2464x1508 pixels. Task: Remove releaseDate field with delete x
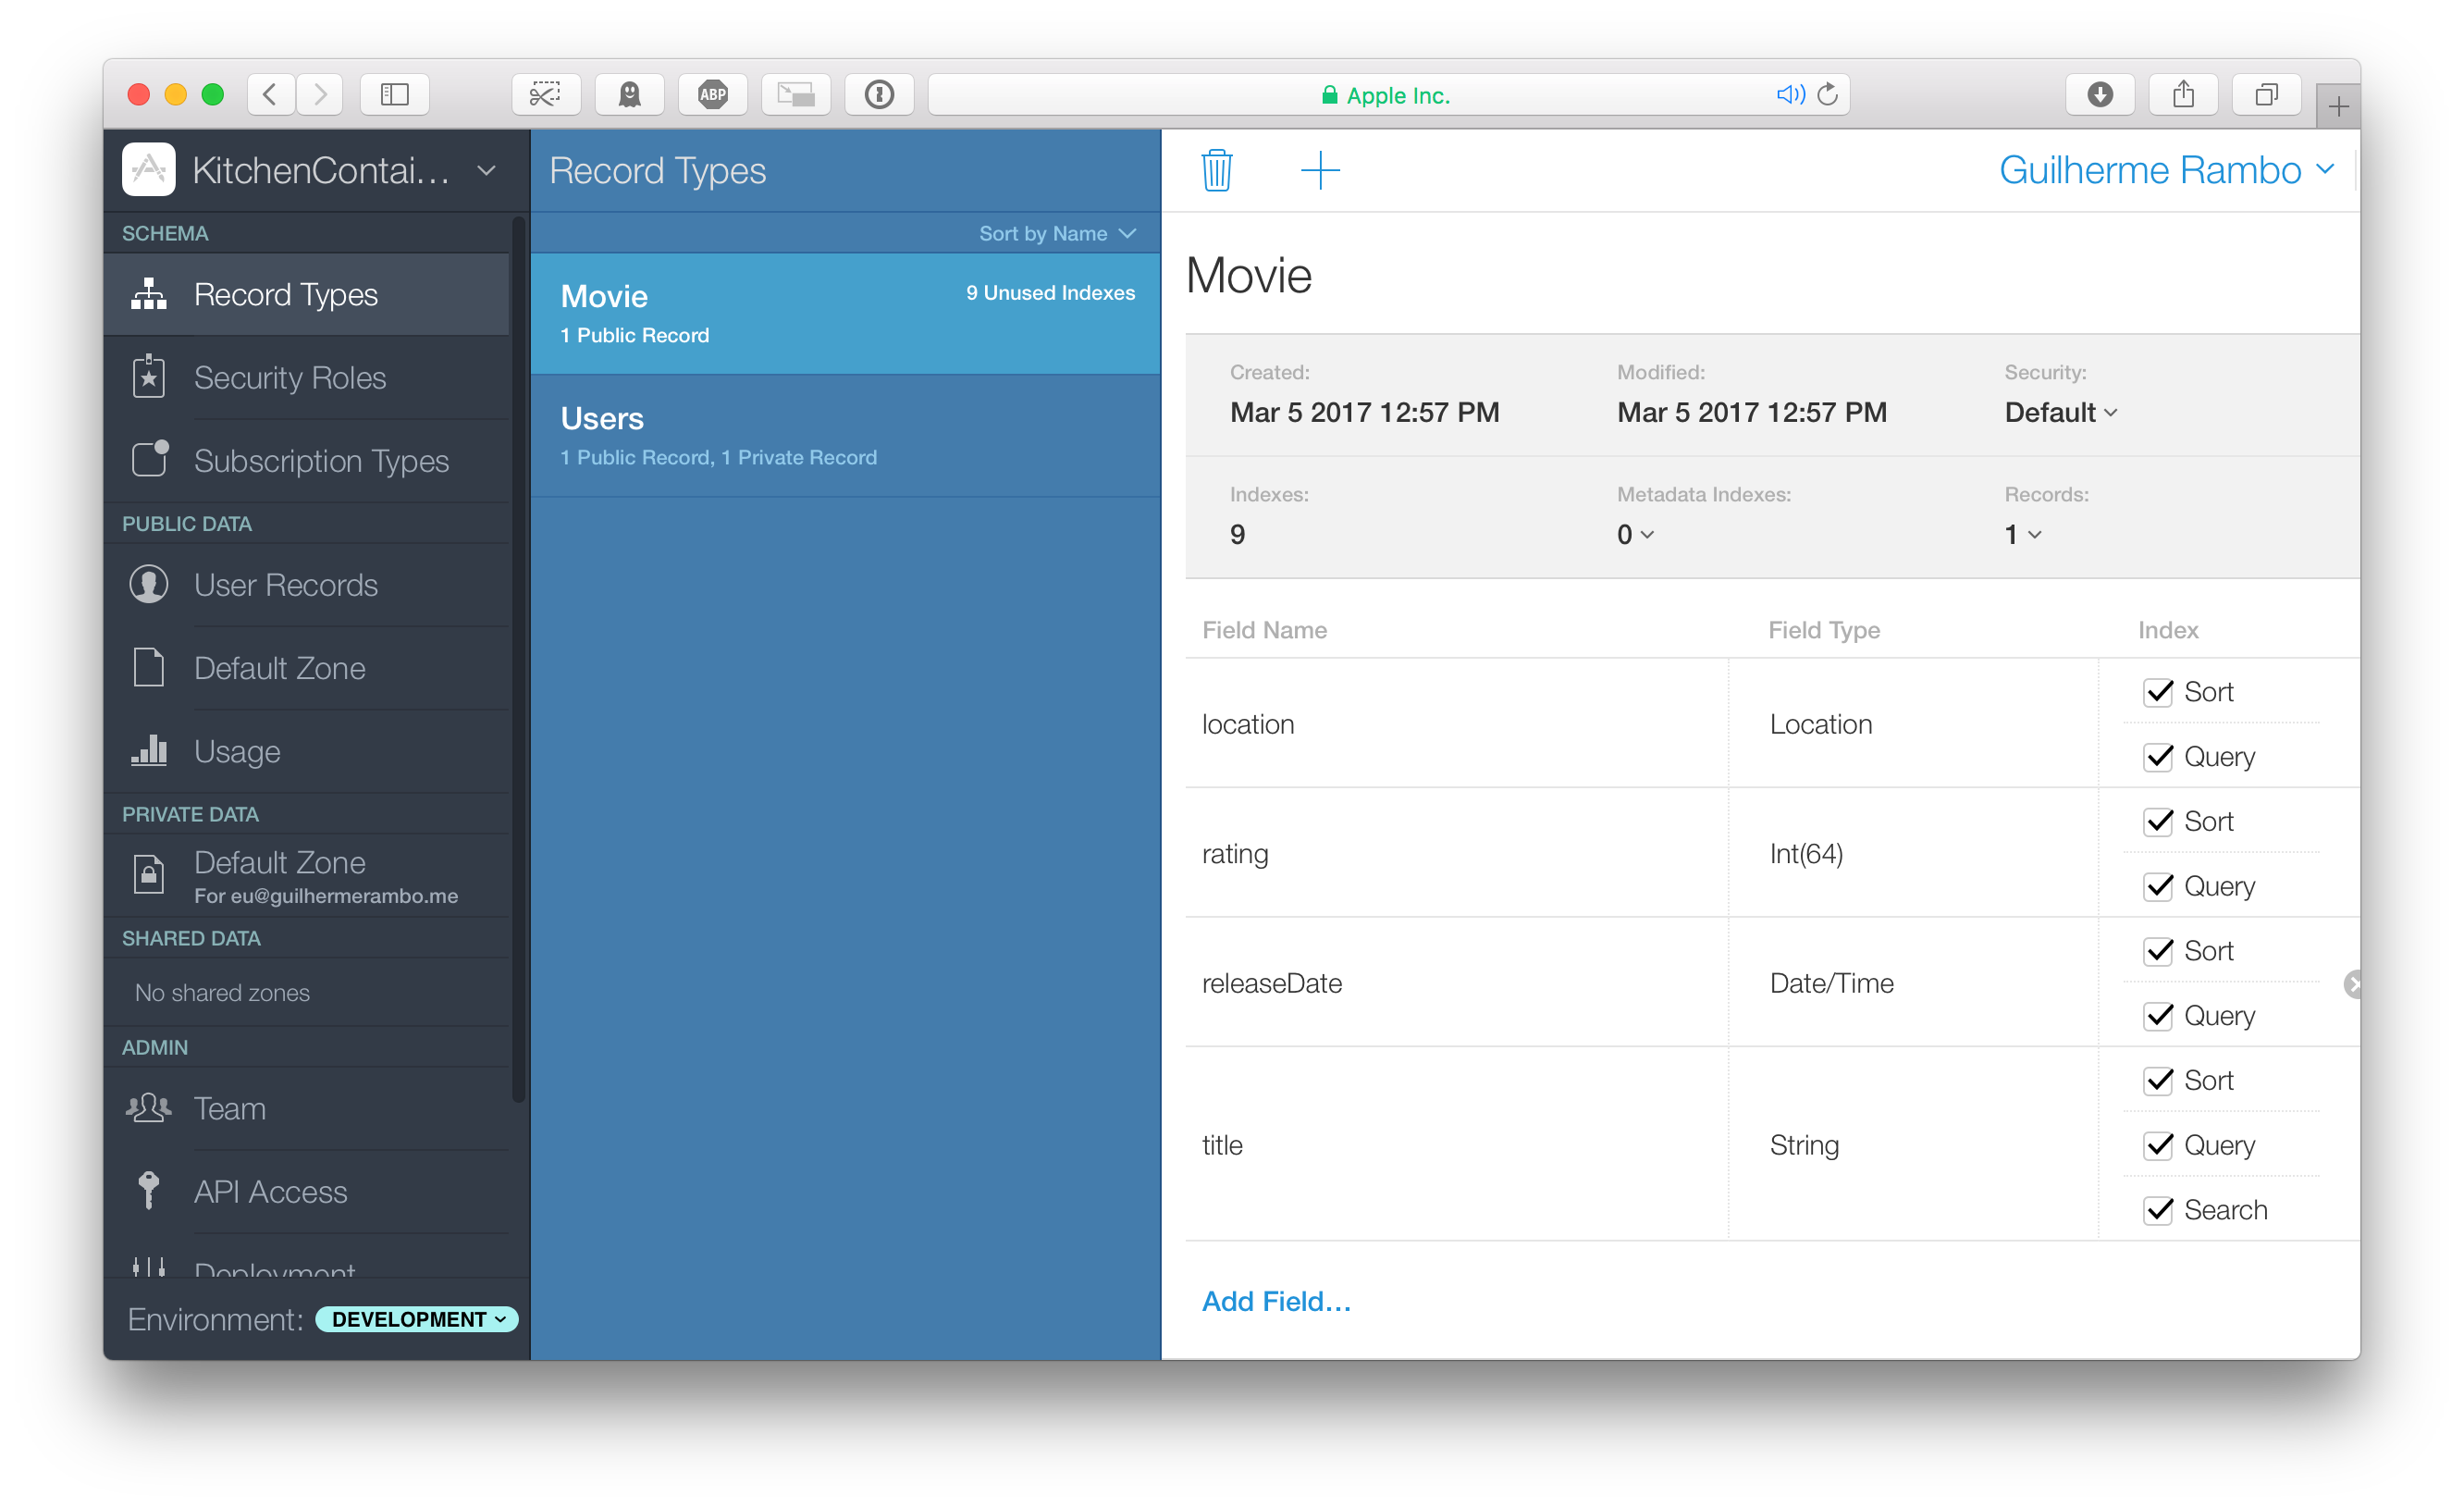2352,984
